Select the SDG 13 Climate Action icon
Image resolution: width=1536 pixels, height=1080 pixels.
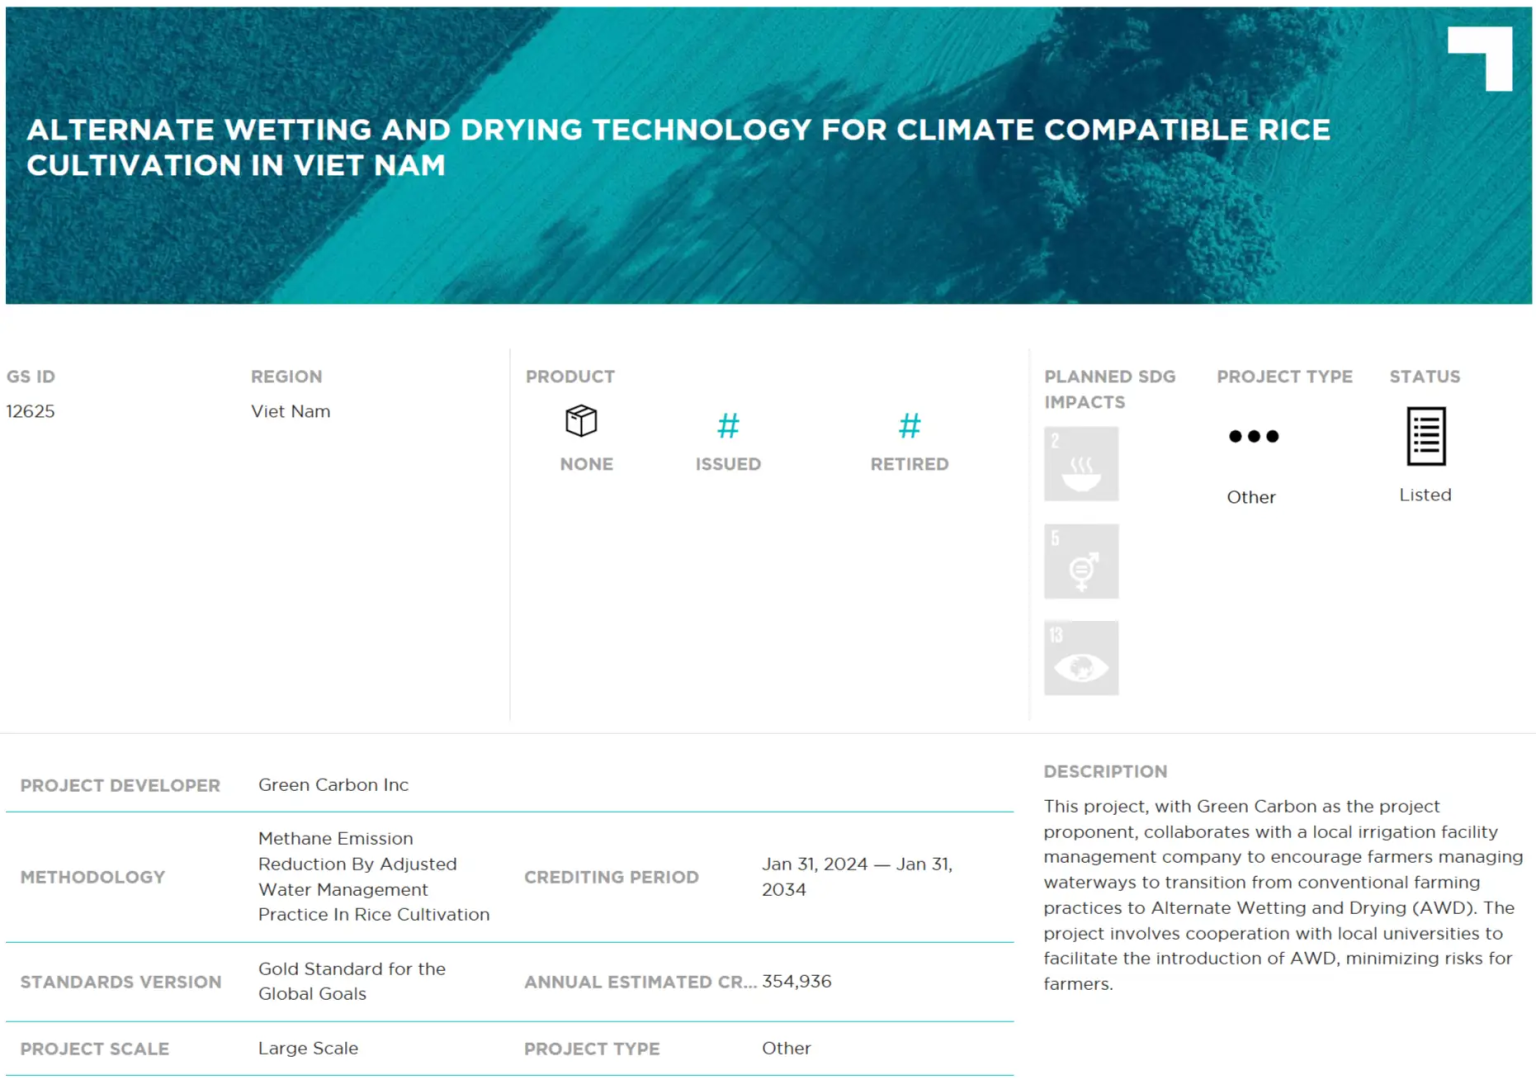[x=1081, y=658]
